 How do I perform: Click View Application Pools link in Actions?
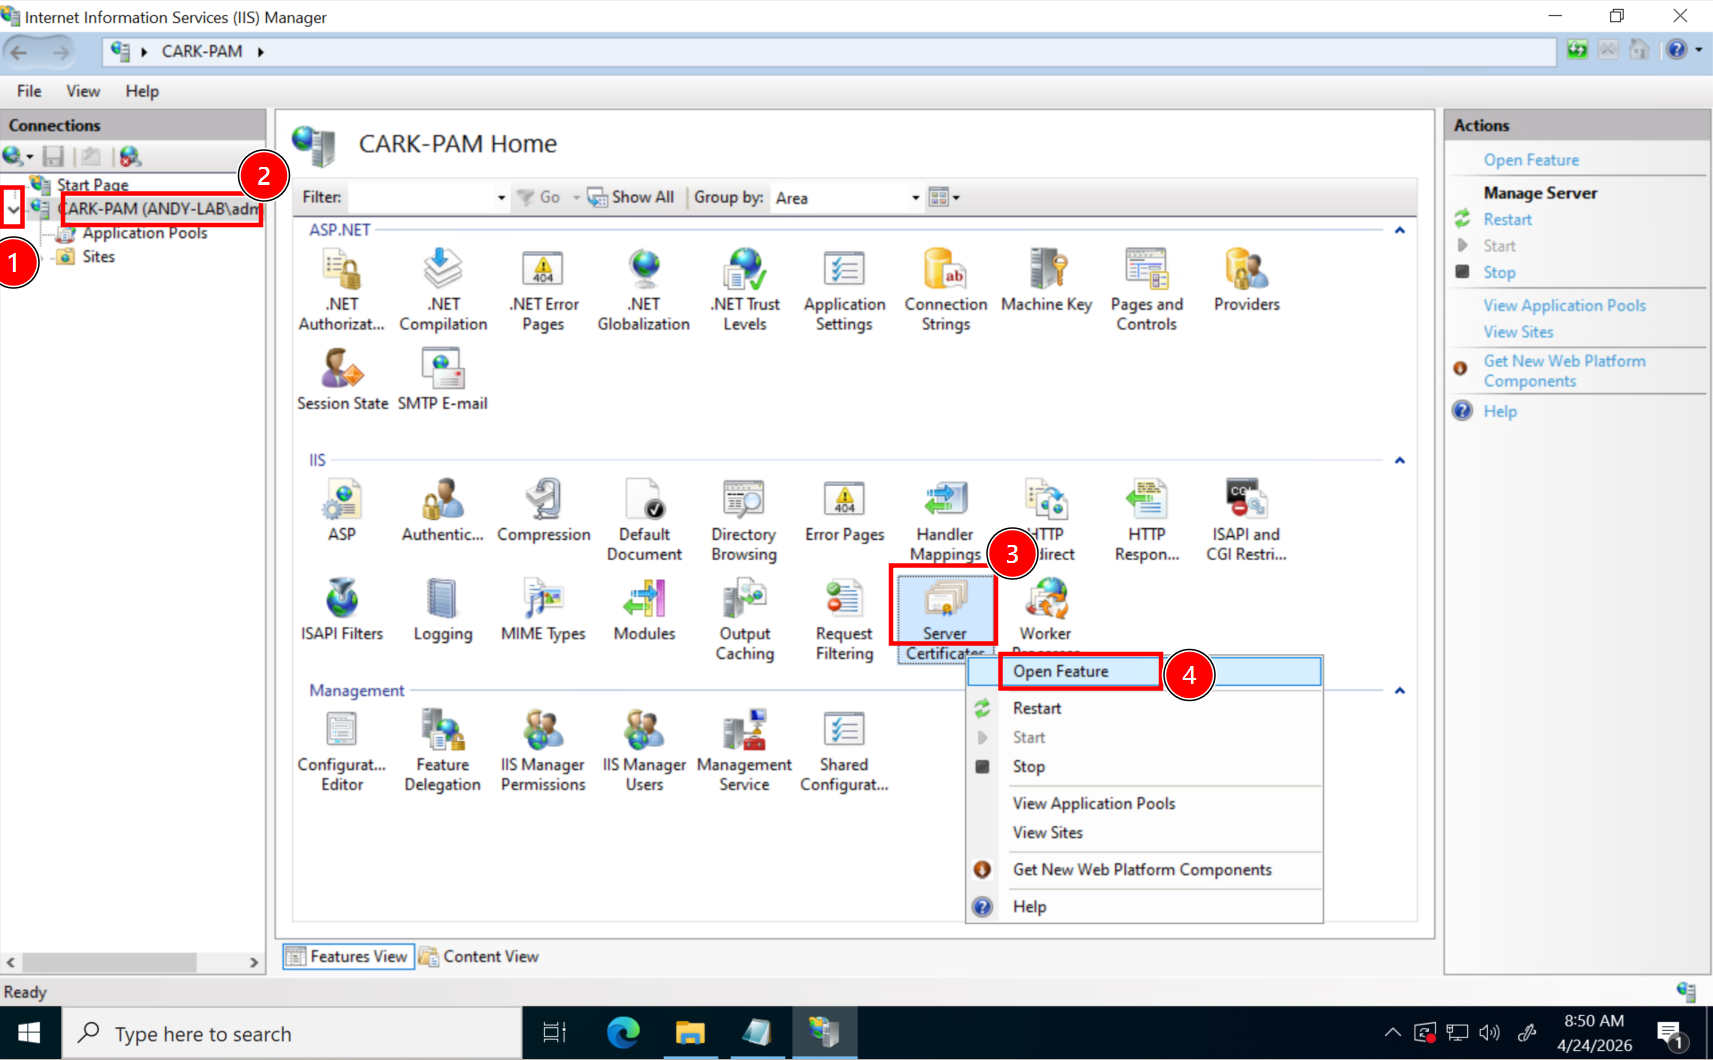tap(1564, 305)
